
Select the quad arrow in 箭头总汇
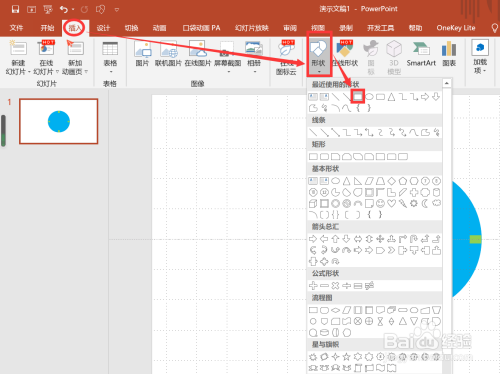380,239
